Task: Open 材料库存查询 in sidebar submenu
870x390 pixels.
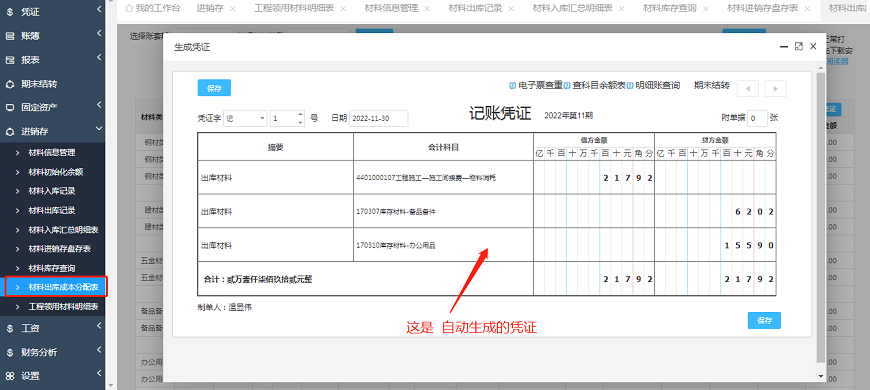Action: click(52, 268)
